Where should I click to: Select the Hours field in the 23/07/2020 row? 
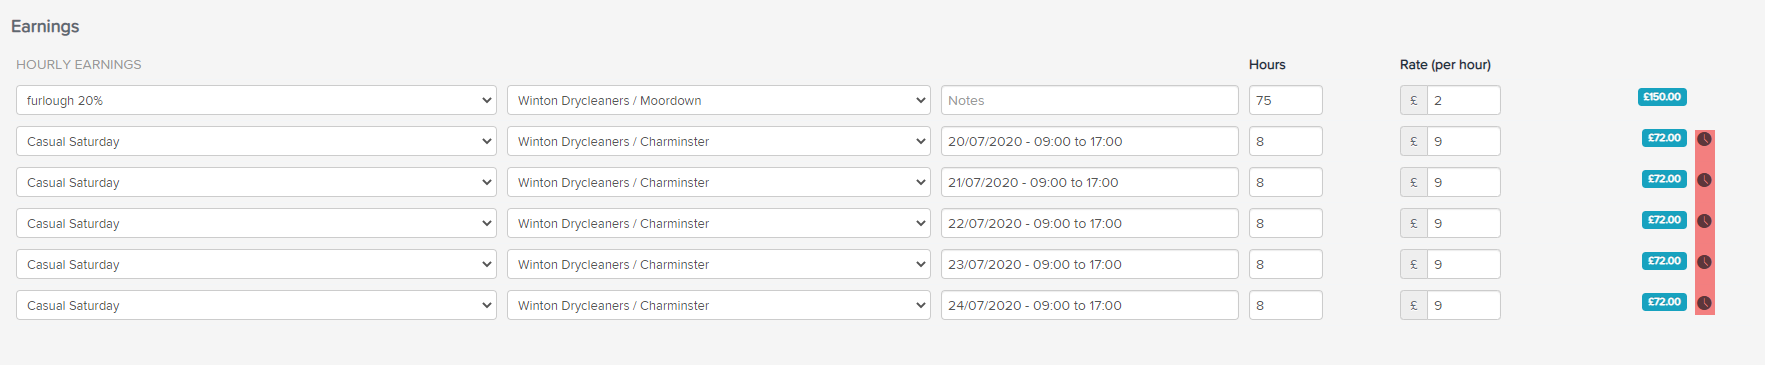(1286, 264)
